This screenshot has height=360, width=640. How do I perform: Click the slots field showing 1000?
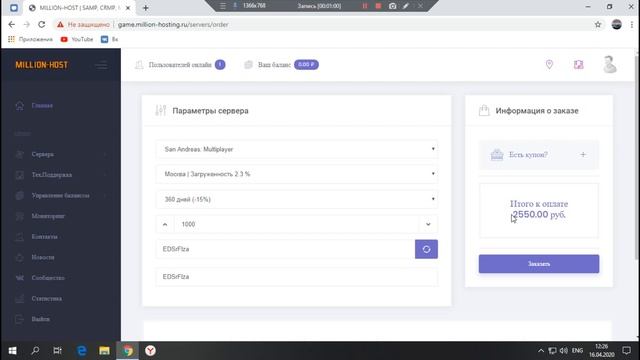click(x=296, y=224)
